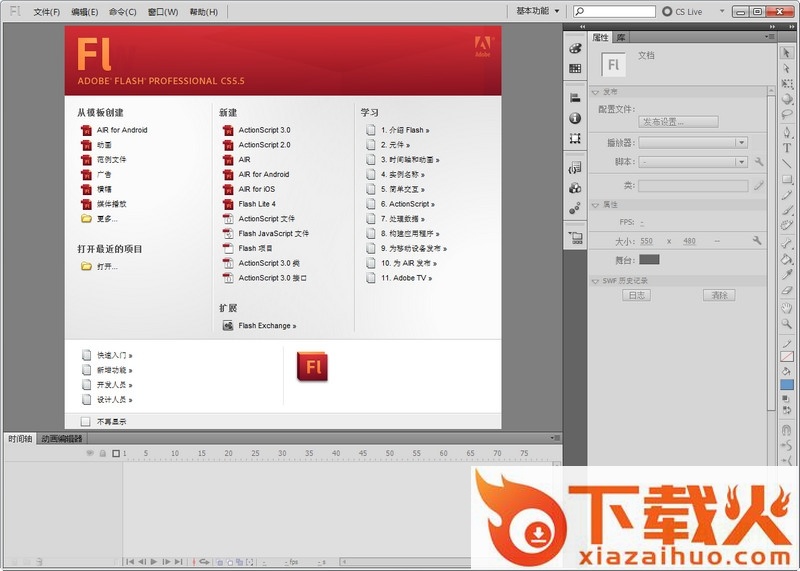Screen dimensions: 800x571
Task: Select the Brush tool
Action: click(x=787, y=210)
